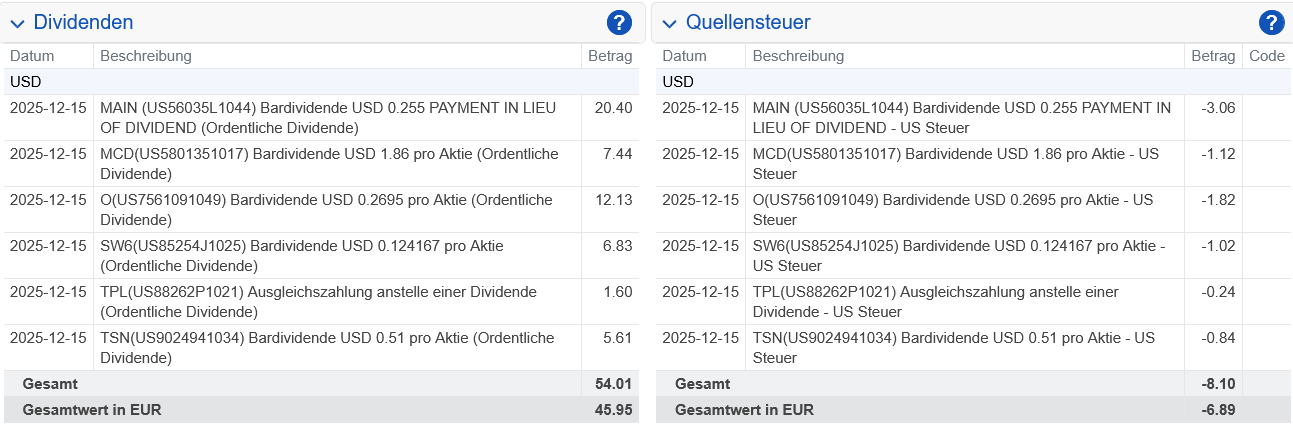The width and height of the screenshot is (1293, 425).
Task: Select the SW6 US Steuer withholding row
Action: point(960,256)
